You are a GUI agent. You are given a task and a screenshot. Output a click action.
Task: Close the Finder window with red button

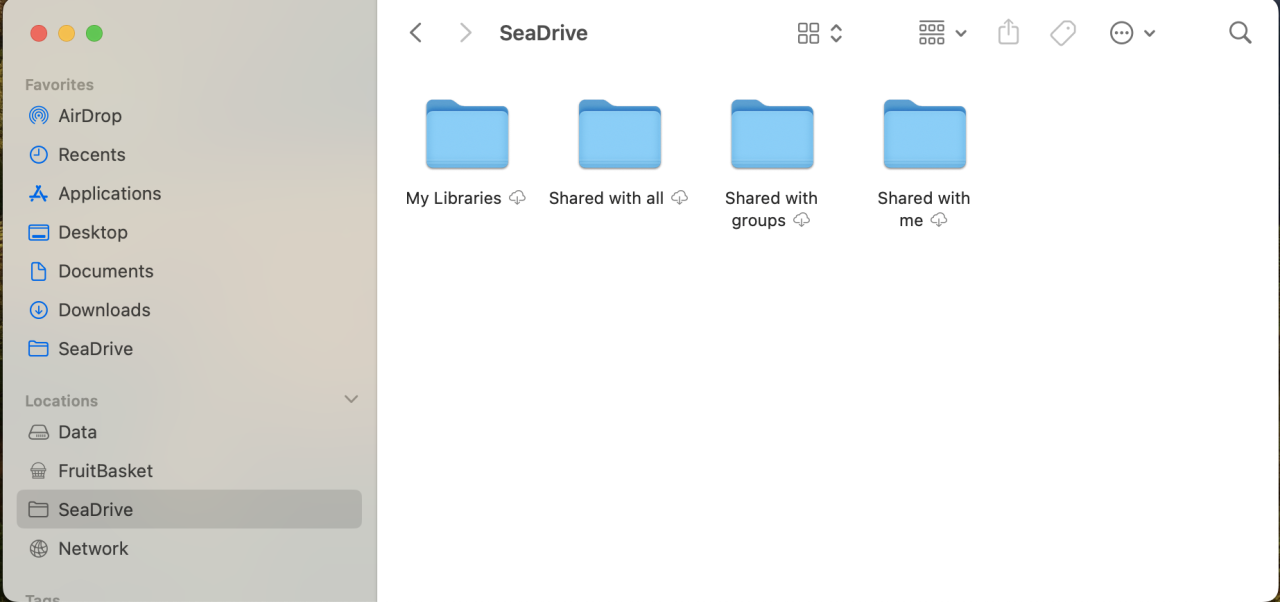pos(38,33)
